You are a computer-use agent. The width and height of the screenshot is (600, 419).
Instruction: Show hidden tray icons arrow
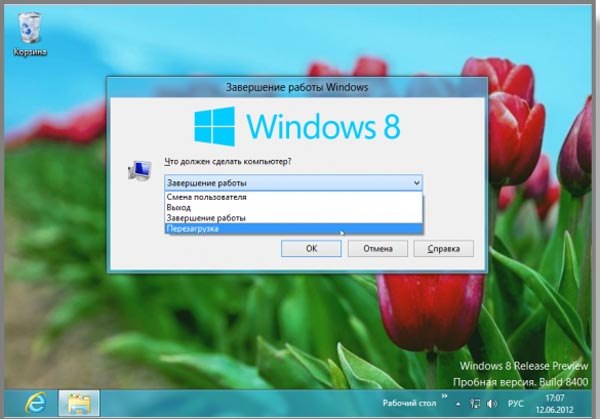(458, 404)
